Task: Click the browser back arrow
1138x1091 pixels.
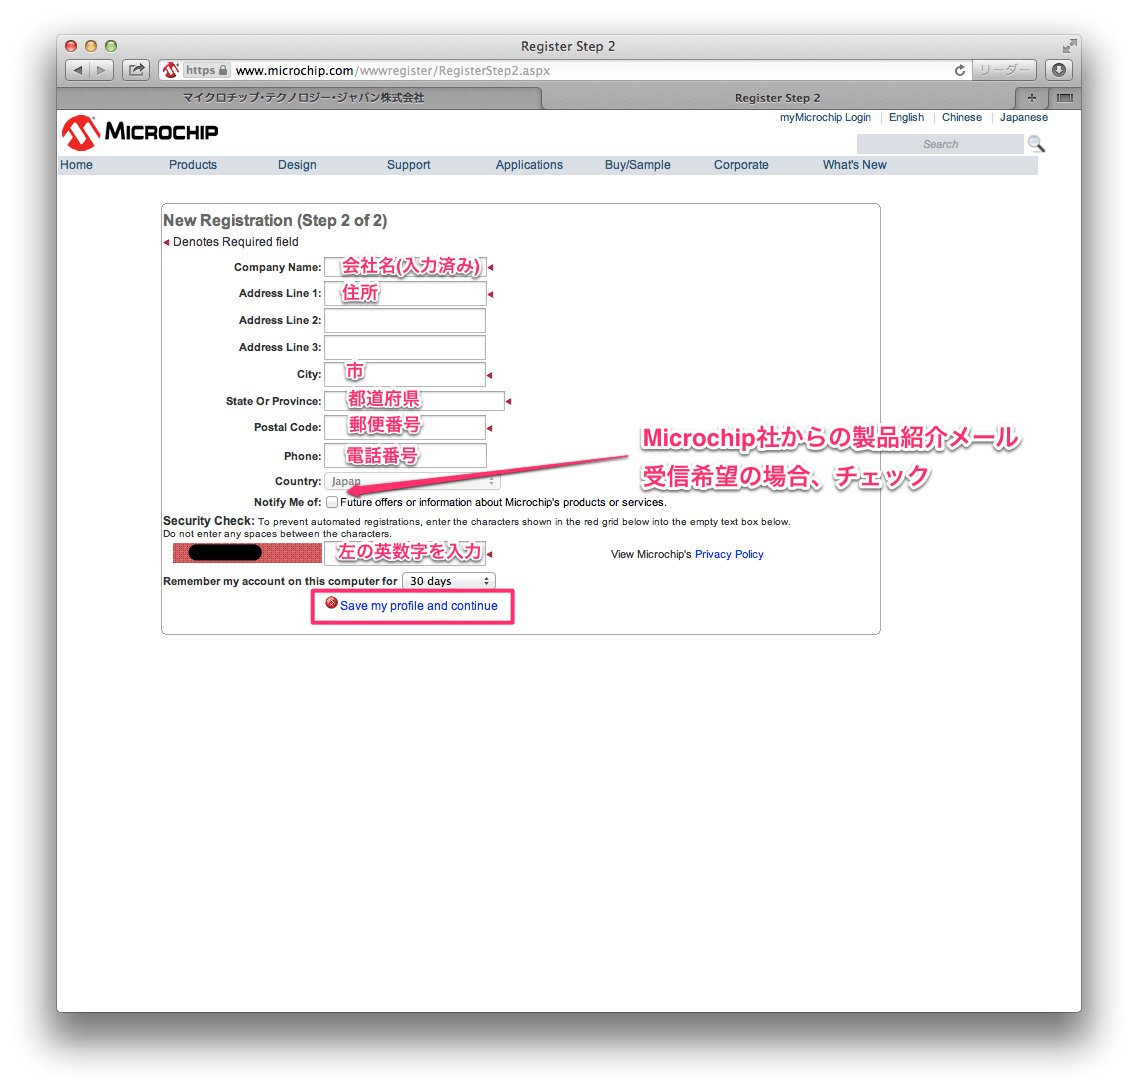Action: pyautogui.click(x=77, y=70)
